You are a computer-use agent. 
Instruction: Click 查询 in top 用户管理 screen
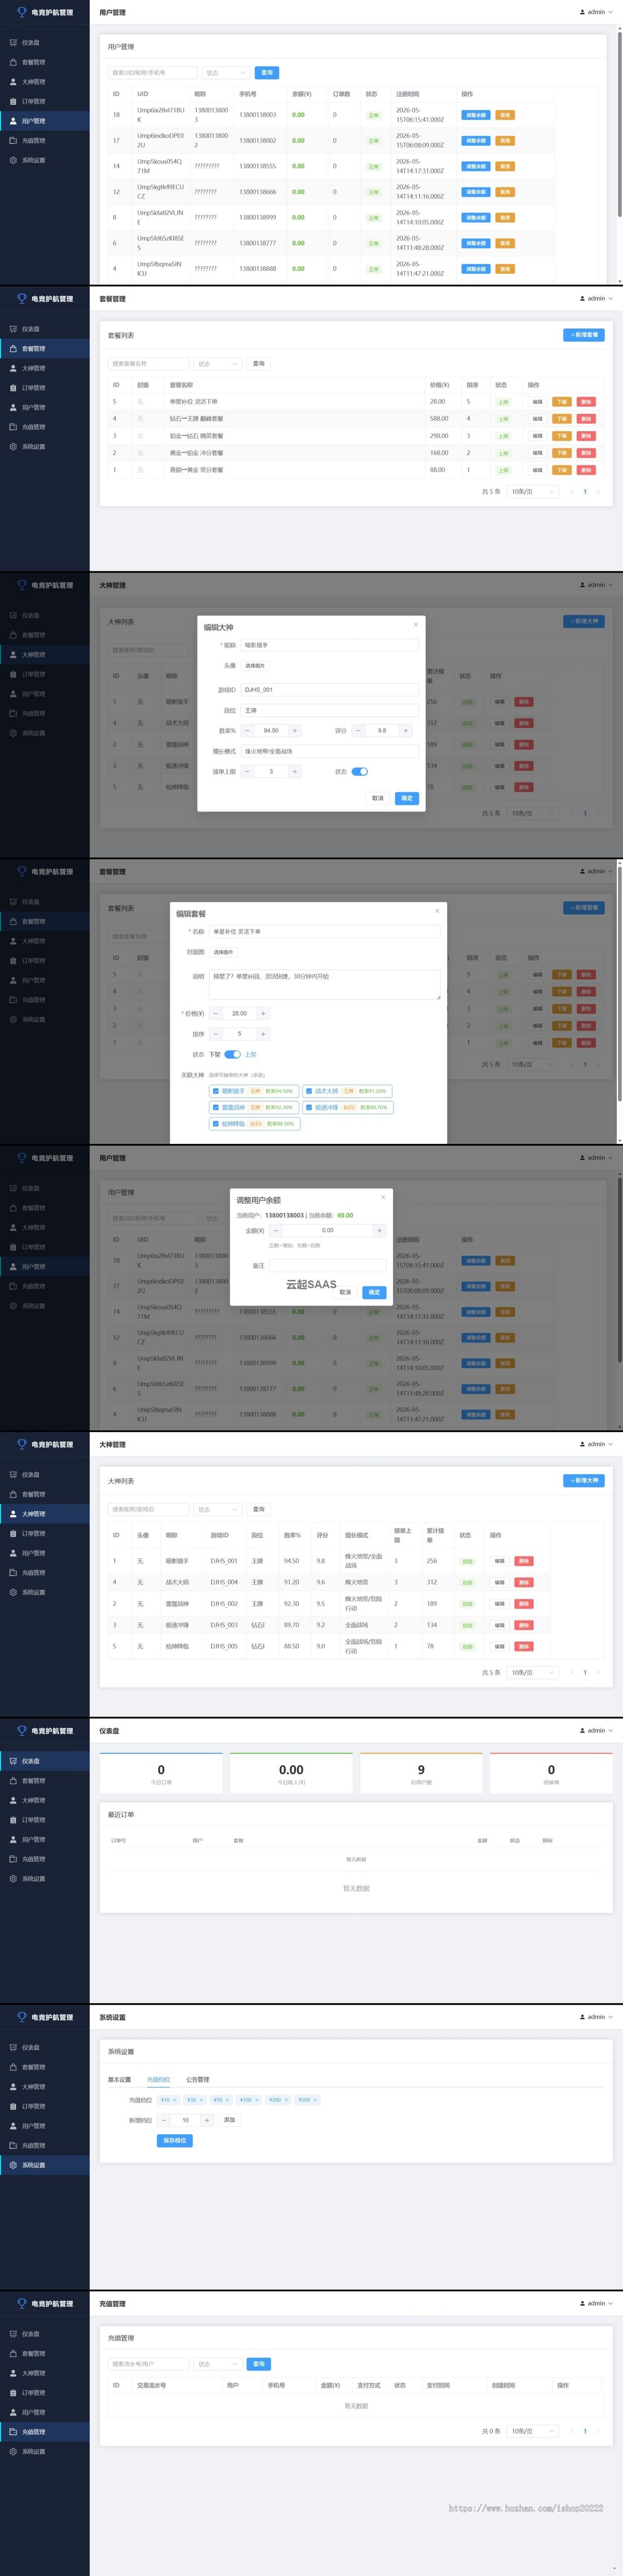[267, 73]
